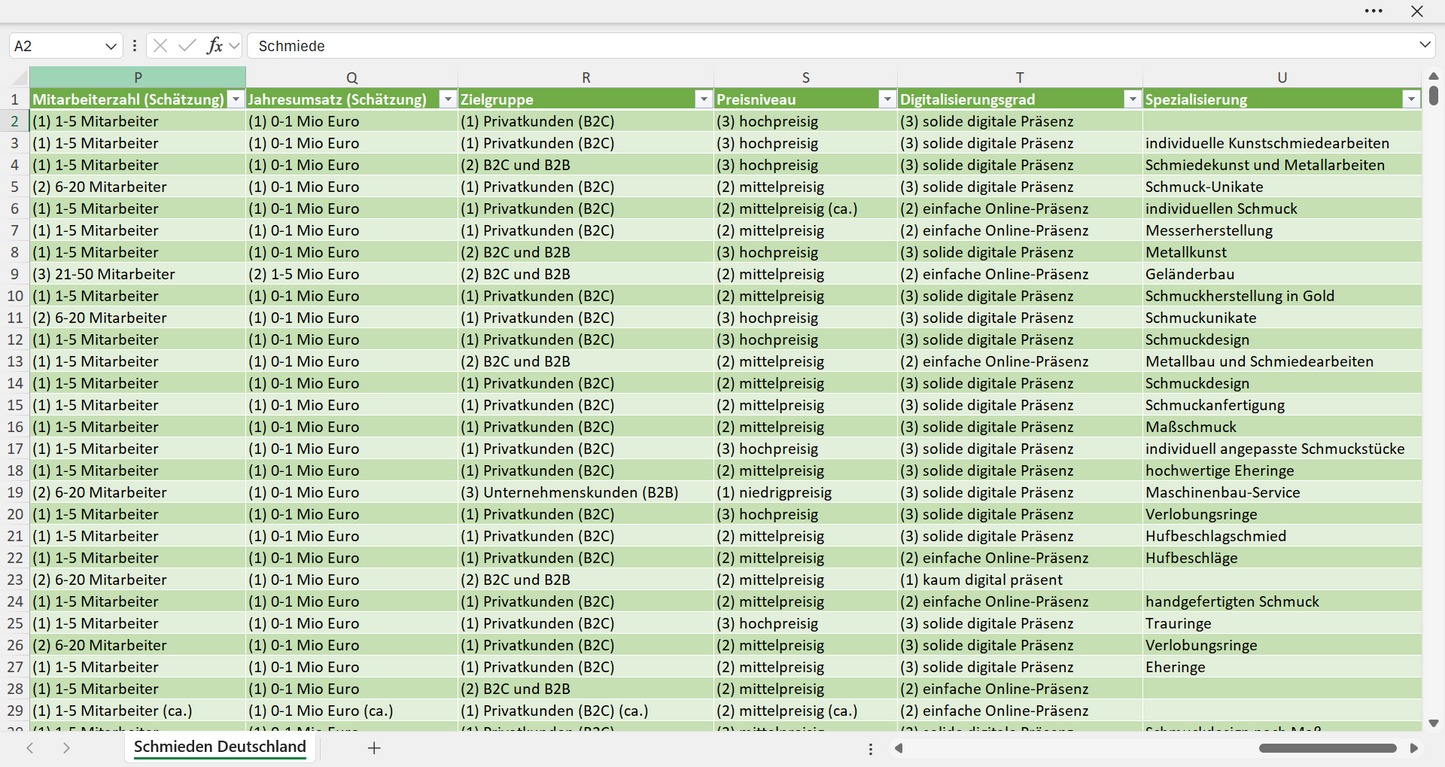Select cell 'hochwertige Eheringe'

click(1282, 470)
